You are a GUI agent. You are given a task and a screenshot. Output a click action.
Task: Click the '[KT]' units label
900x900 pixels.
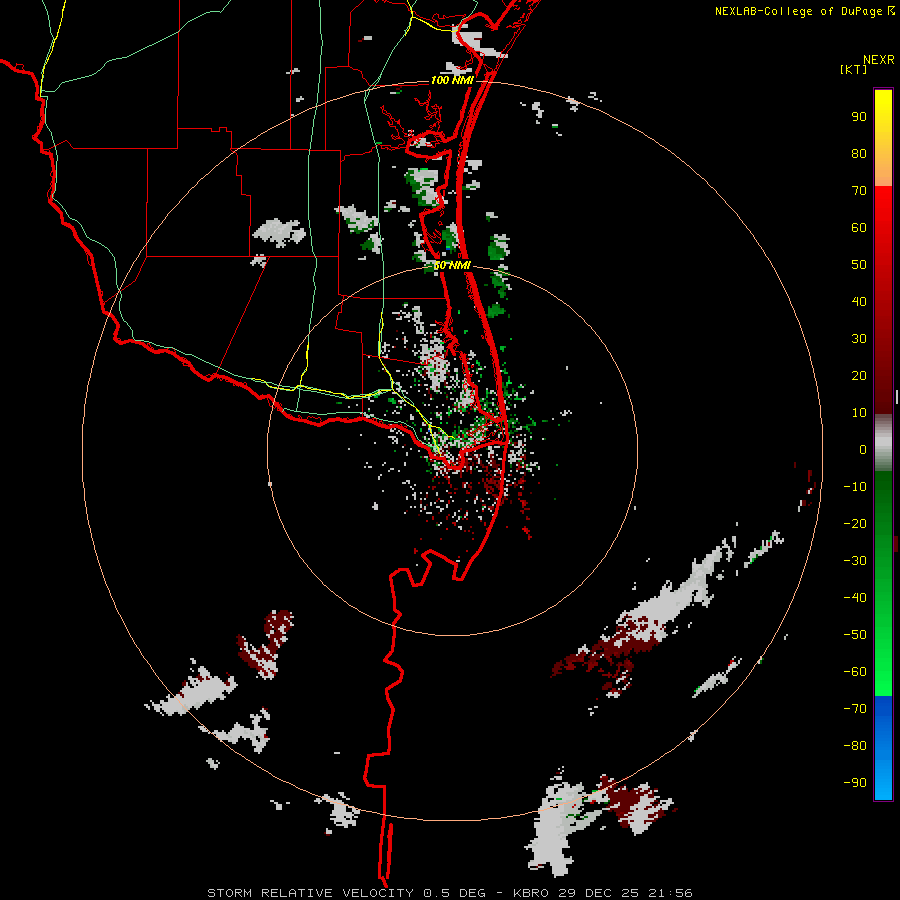[x=854, y=69]
